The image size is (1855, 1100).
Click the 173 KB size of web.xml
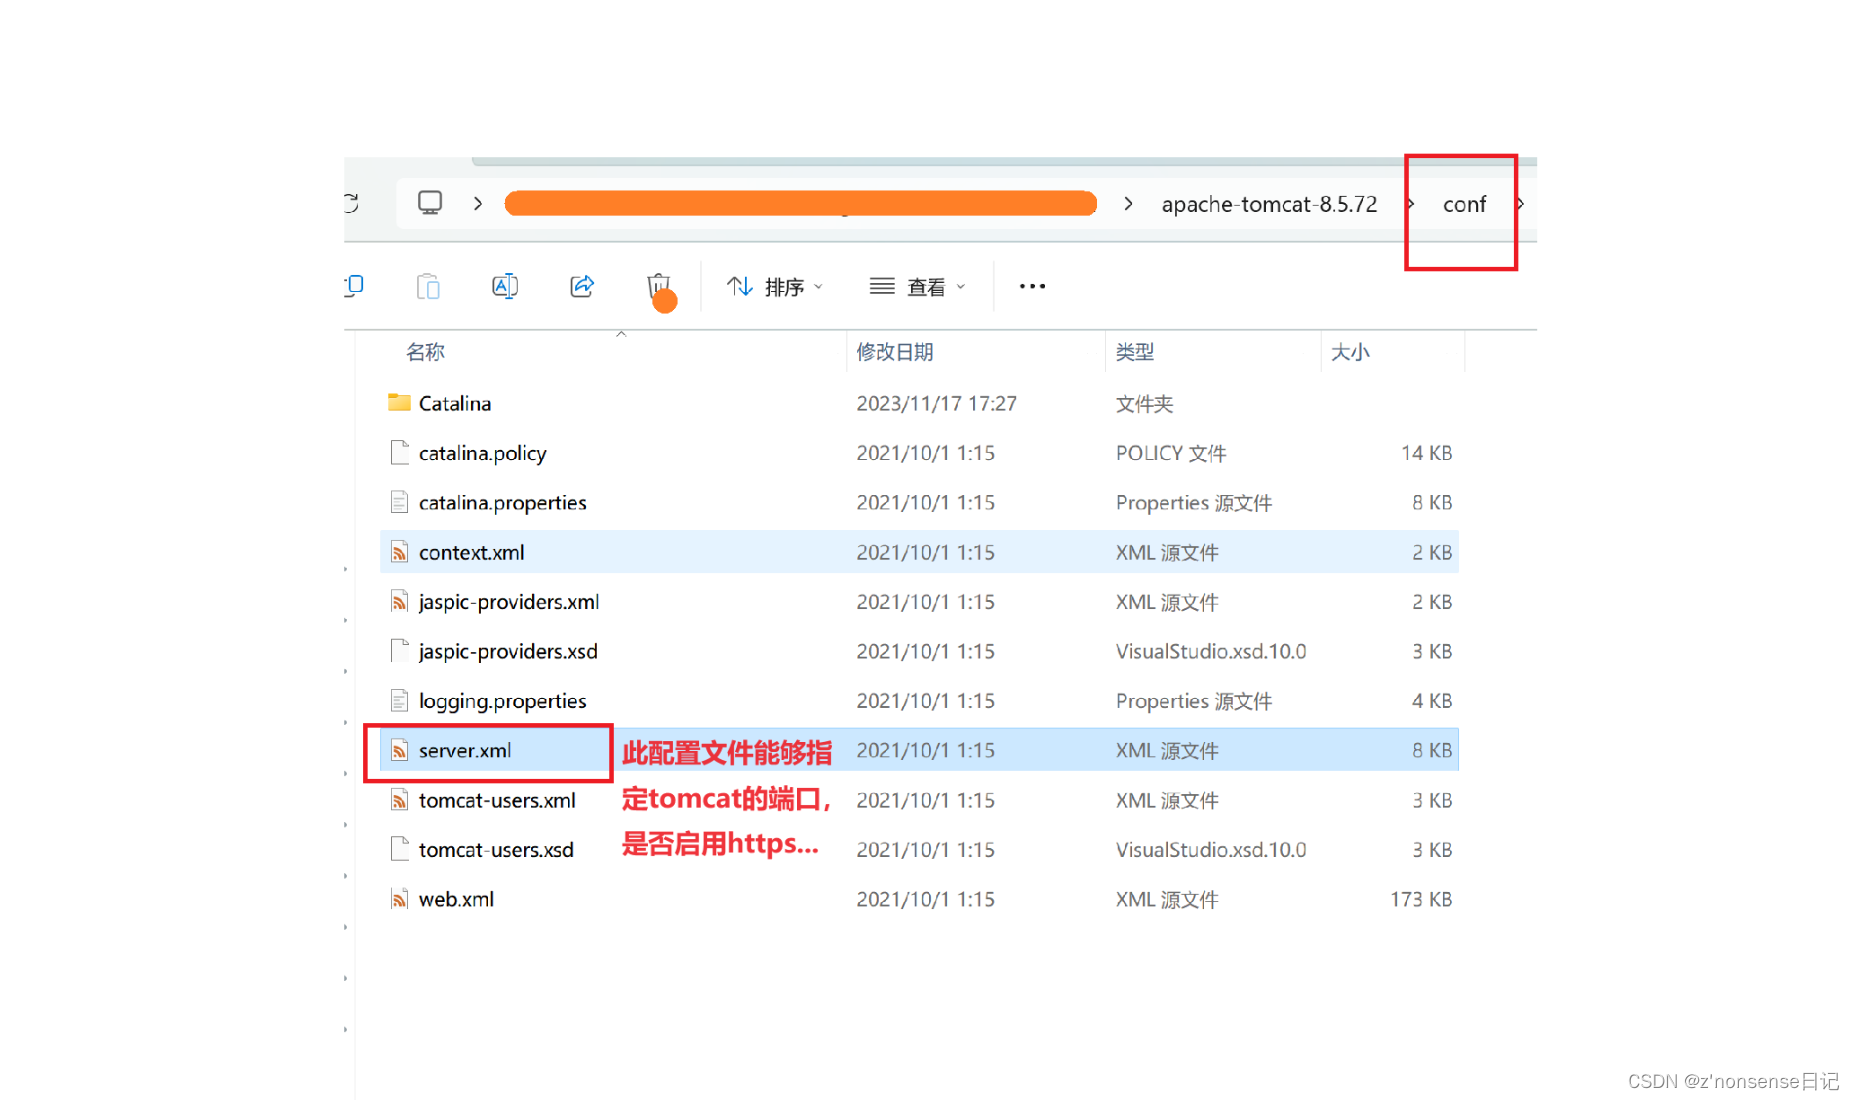pos(1421,899)
